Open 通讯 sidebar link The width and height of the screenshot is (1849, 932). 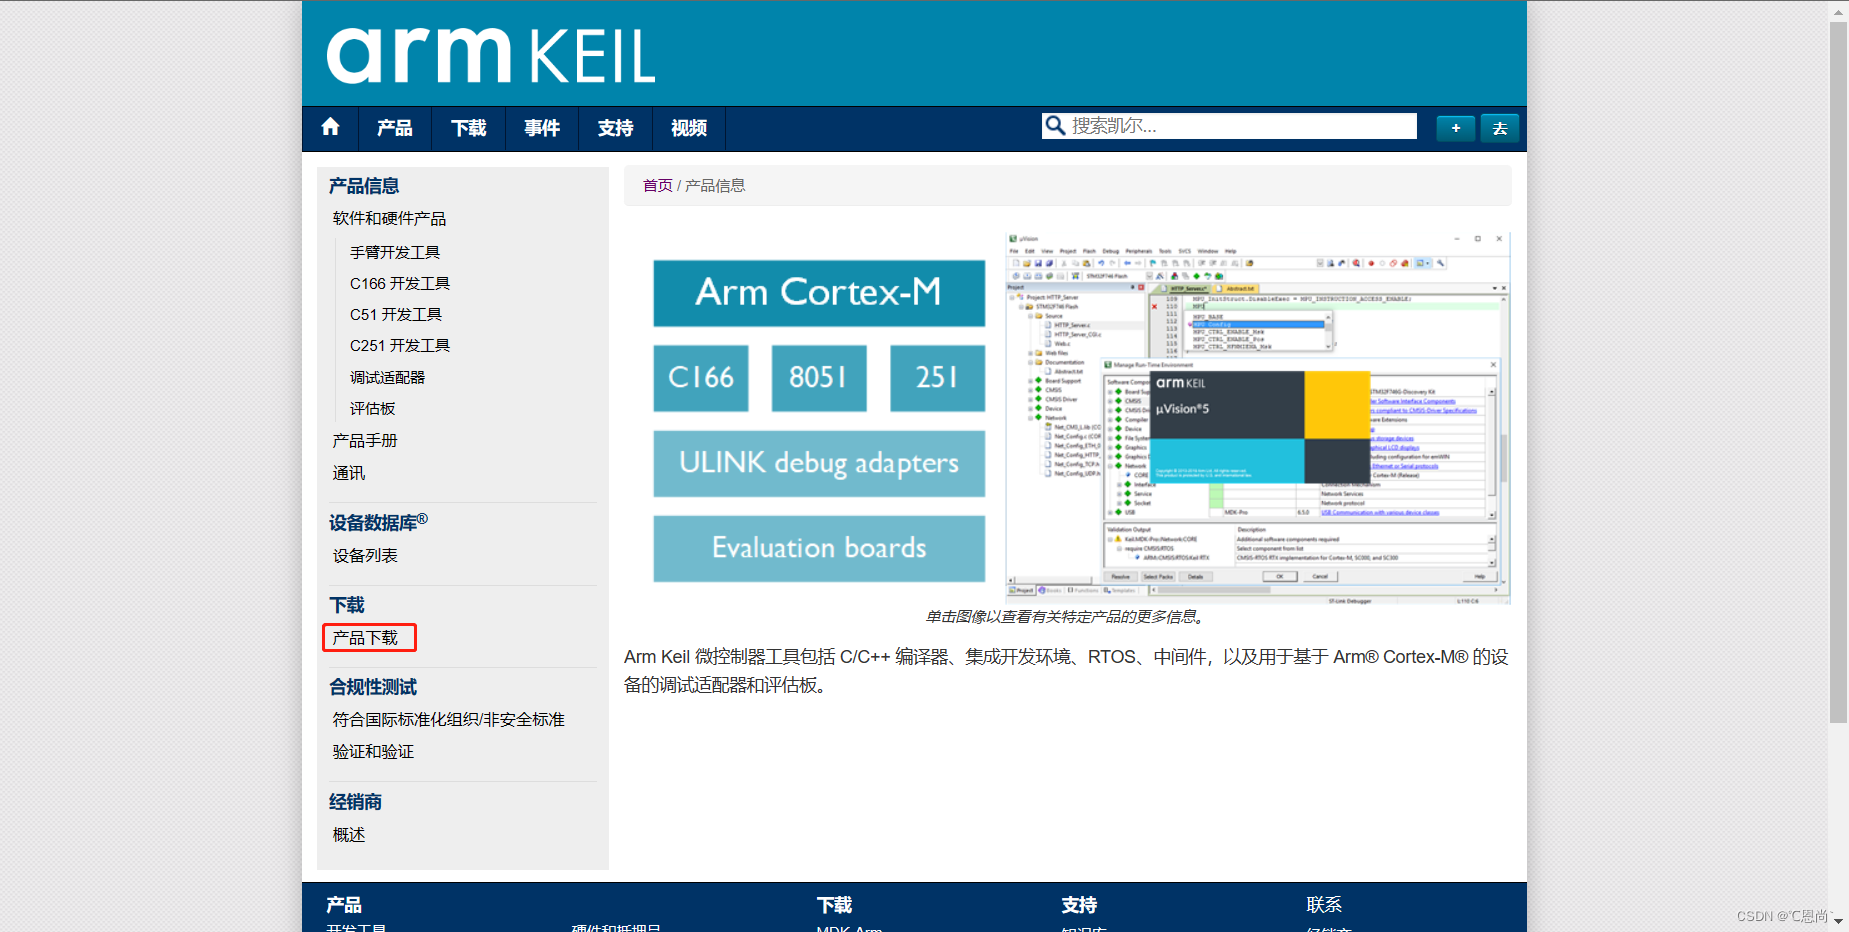[x=349, y=474]
